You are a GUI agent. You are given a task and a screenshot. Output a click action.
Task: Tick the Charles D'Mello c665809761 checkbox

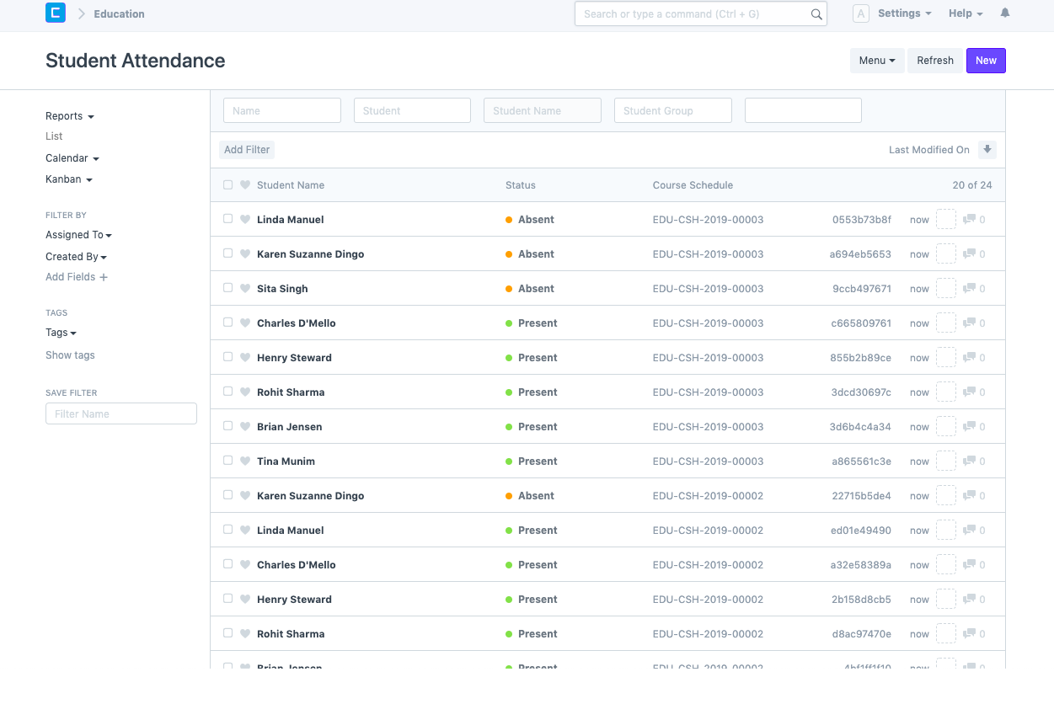[228, 322]
